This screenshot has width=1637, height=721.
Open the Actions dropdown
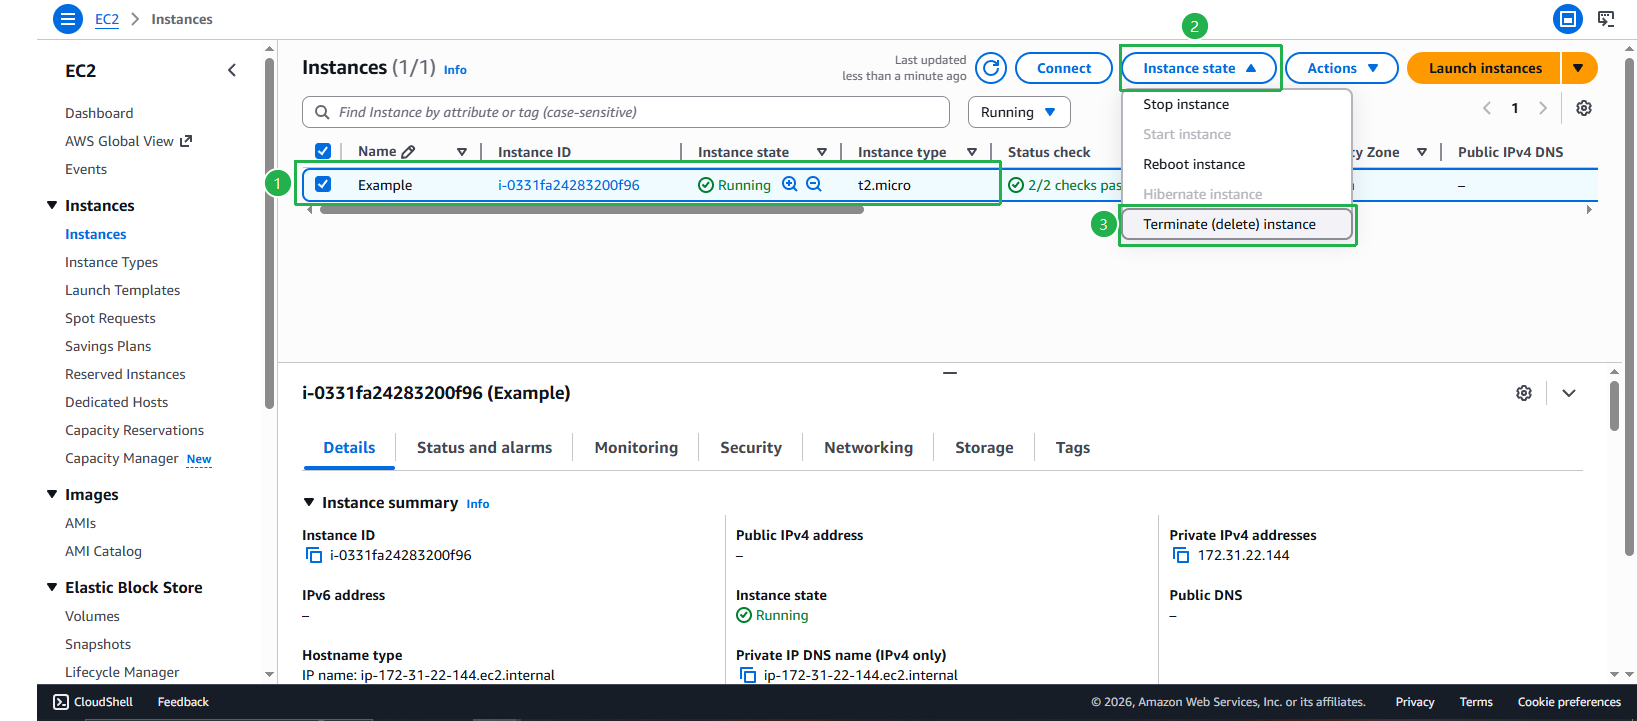tap(1342, 68)
